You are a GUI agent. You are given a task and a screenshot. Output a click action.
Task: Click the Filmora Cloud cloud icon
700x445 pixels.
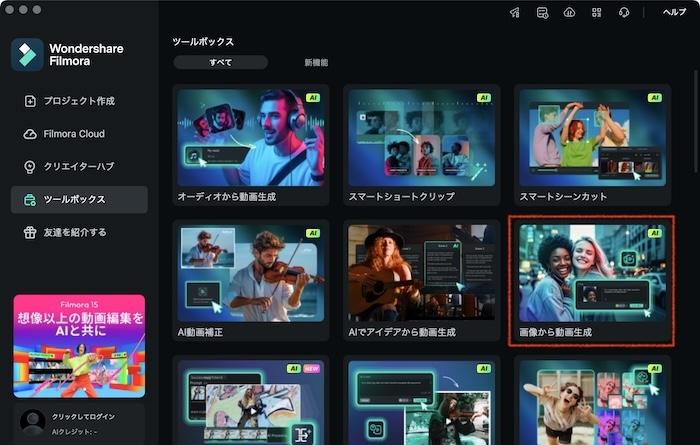(x=30, y=134)
